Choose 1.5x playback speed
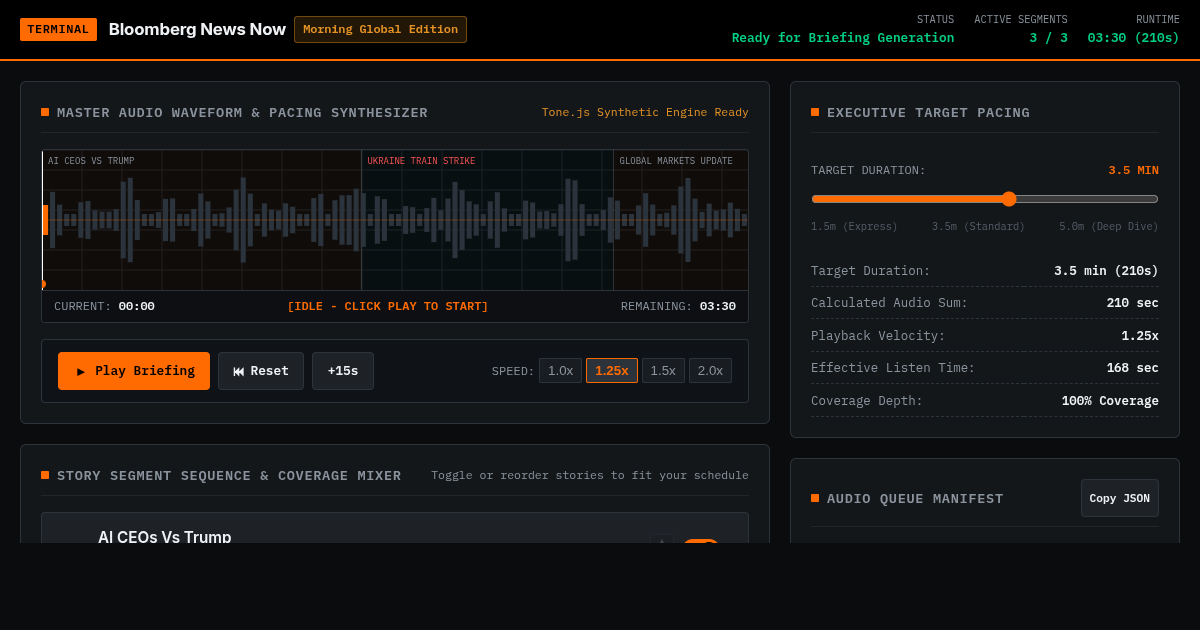This screenshot has height=630, width=1200. pos(663,371)
